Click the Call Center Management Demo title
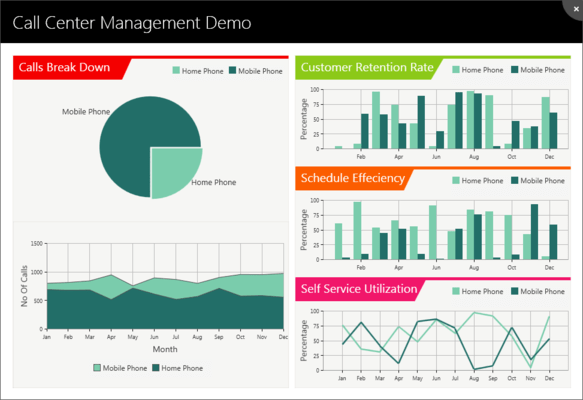 [132, 23]
